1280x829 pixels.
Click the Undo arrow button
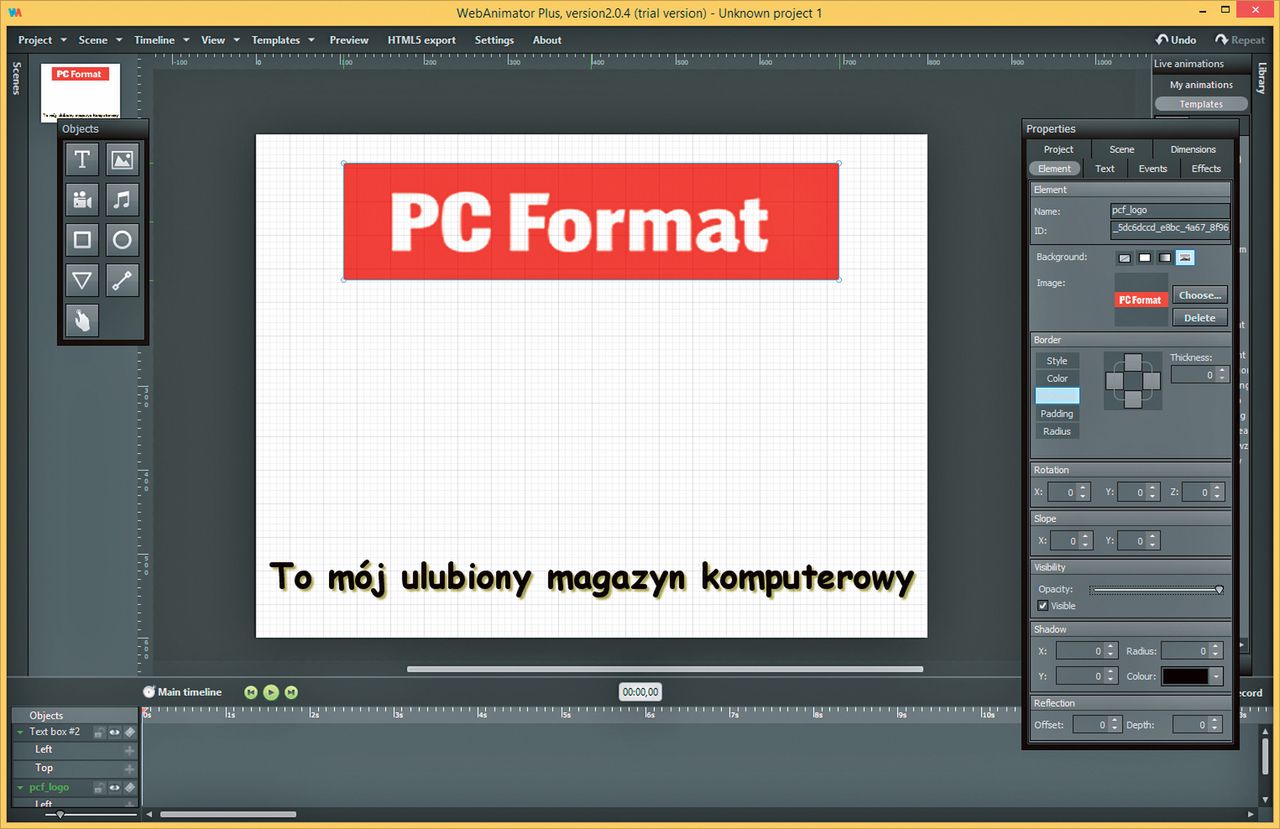click(x=1176, y=40)
